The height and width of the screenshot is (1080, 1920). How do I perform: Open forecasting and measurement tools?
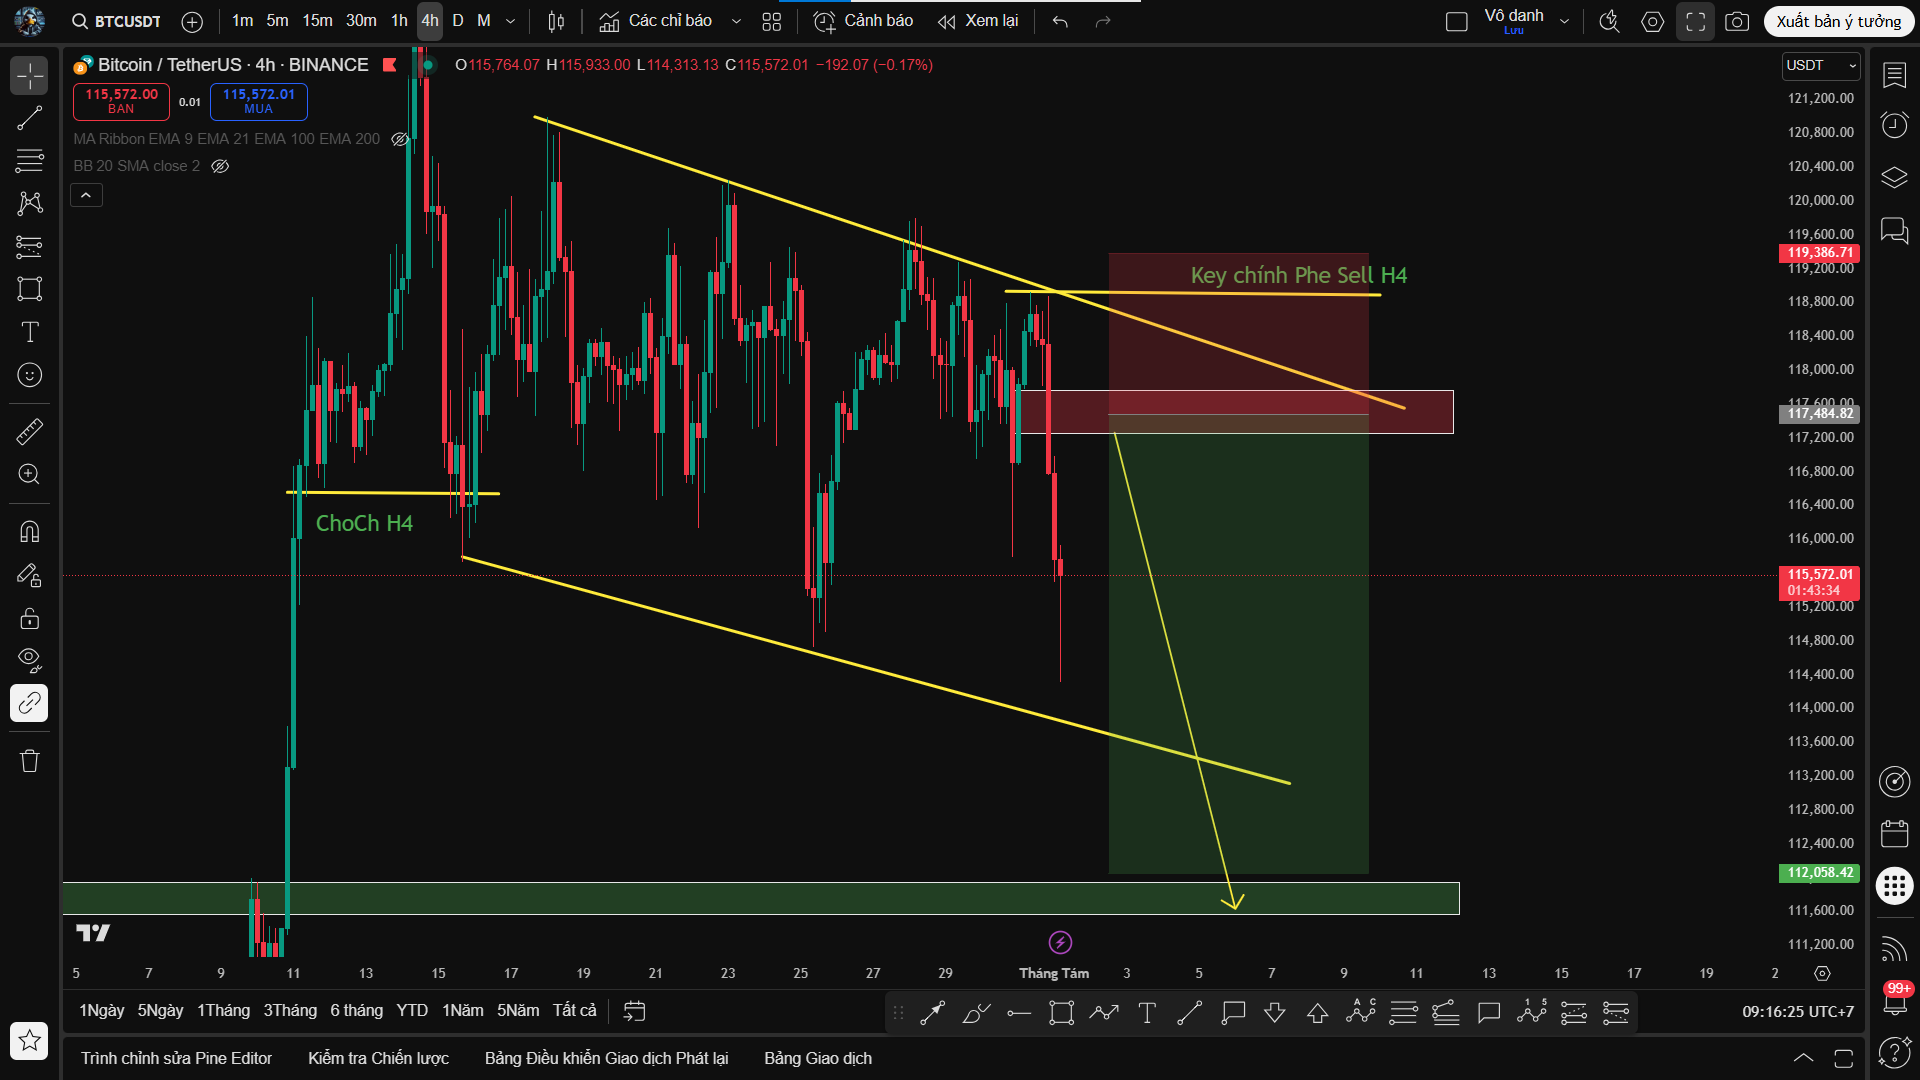coord(30,246)
